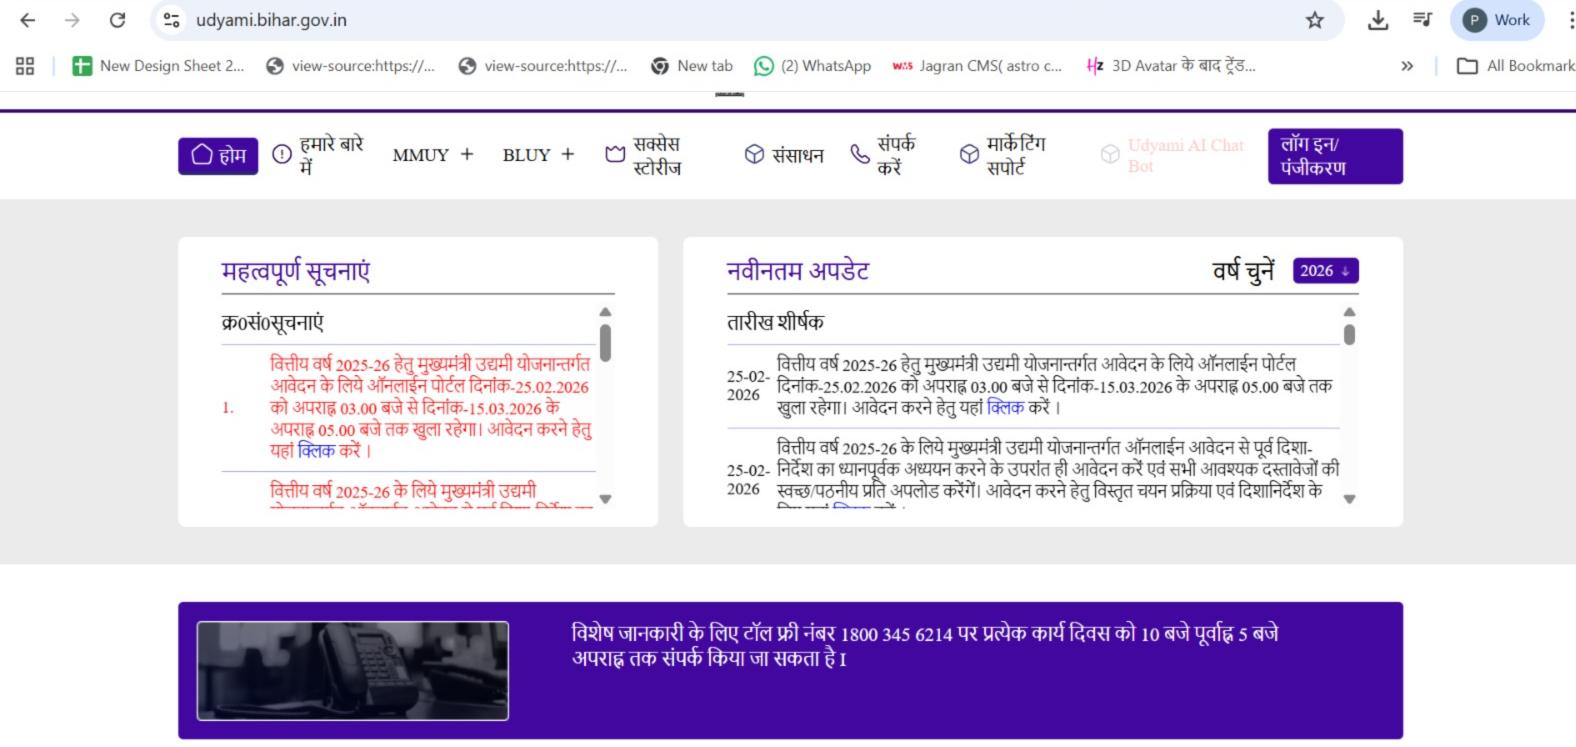Image resolution: width=1576 pixels, height=747 pixels.
Task: Go to the होम menu button
Action: tap(218, 156)
